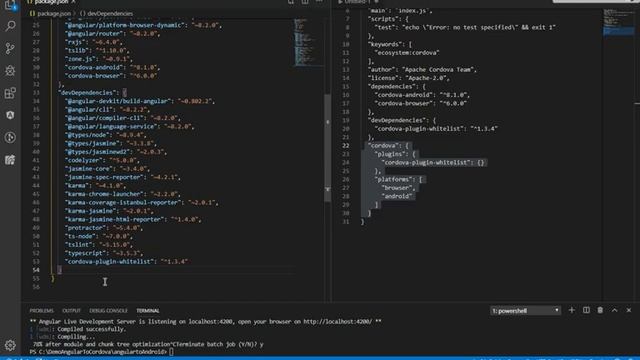Click the right editor's minimap
640x360 pixels.
[x=618, y=22]
